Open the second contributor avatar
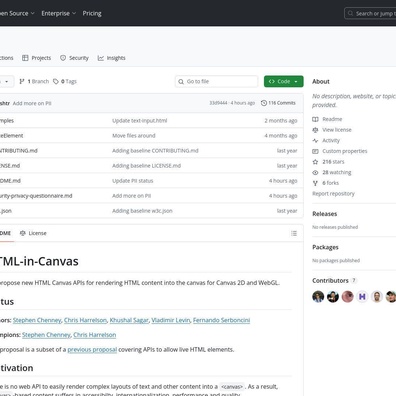396x396 pixels. coord(333,296)
